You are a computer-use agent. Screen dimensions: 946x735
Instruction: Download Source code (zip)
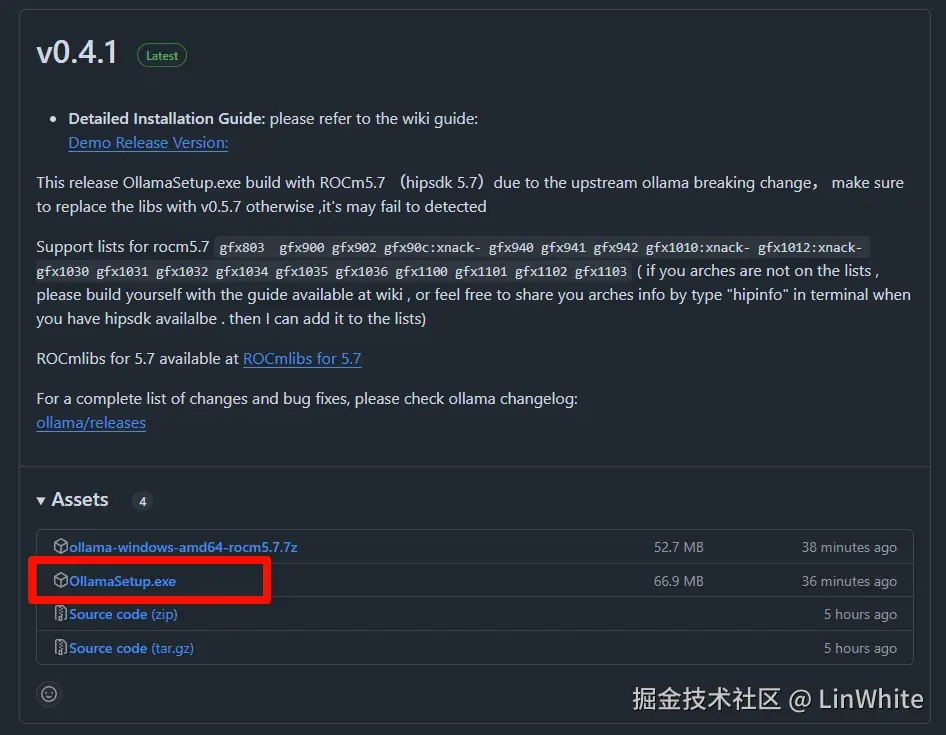tap(122, 614)
